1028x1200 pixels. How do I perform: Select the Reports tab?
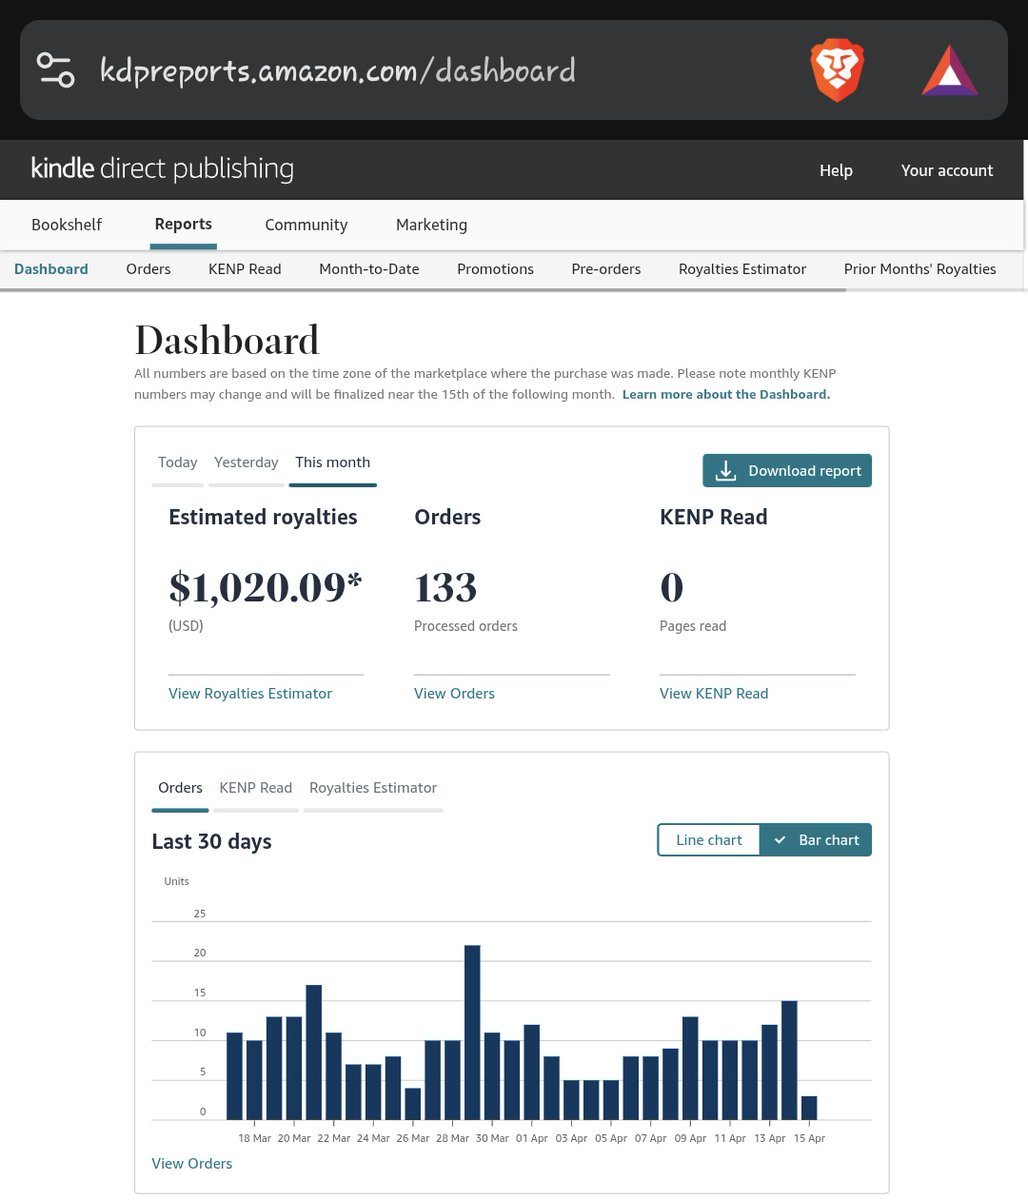[x=183, y=224]
